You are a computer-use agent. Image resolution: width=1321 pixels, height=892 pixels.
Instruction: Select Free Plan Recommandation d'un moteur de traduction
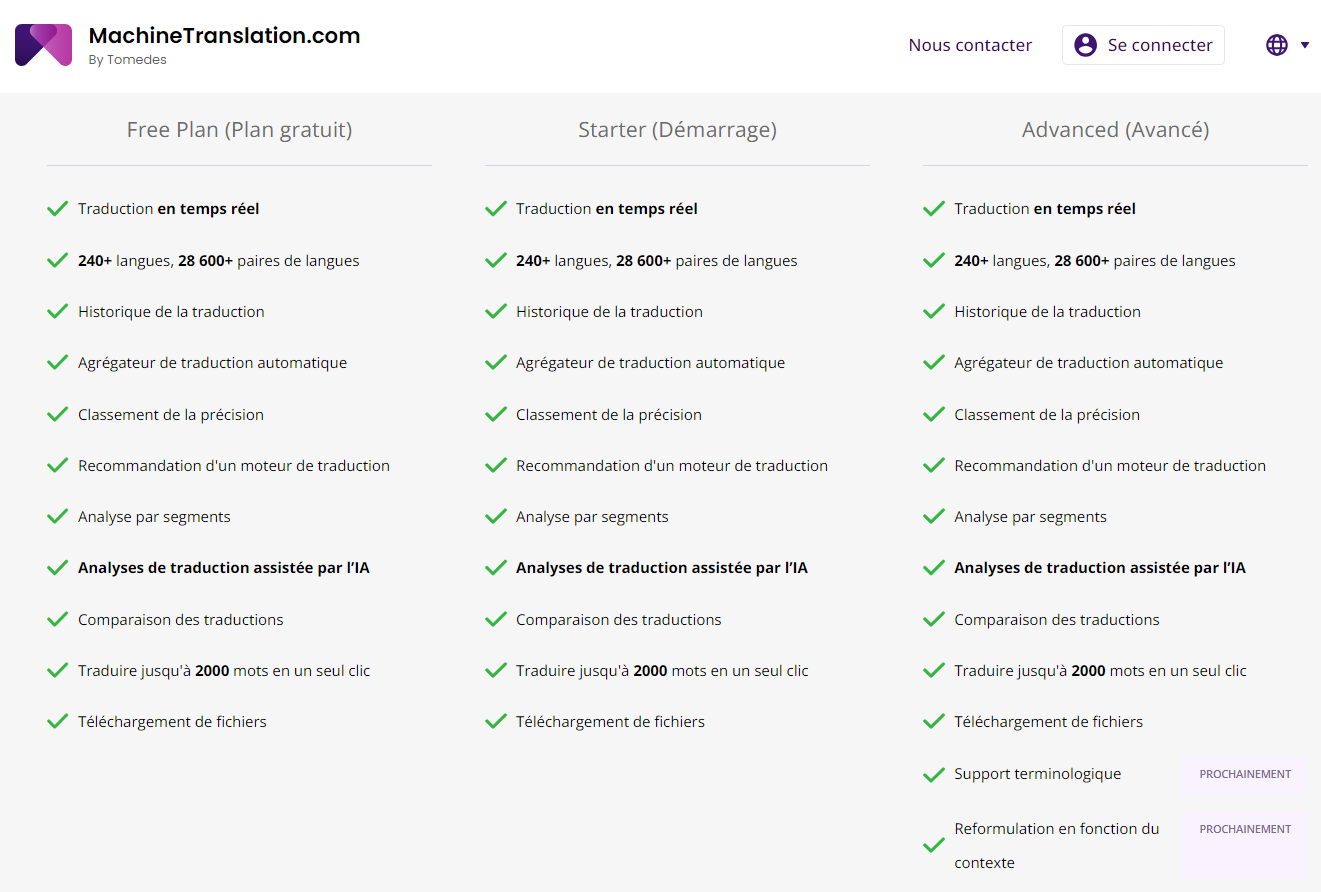click(x=234, y=466)
